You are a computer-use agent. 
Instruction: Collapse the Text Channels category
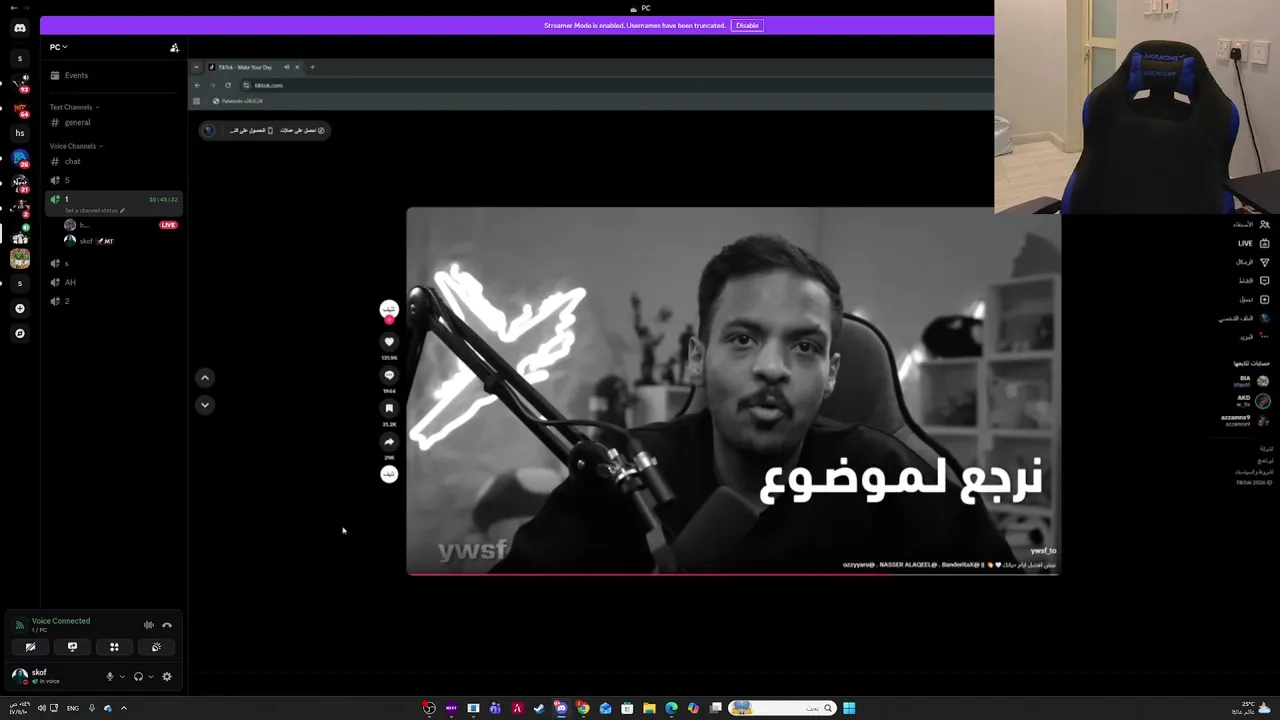(74, 107)
